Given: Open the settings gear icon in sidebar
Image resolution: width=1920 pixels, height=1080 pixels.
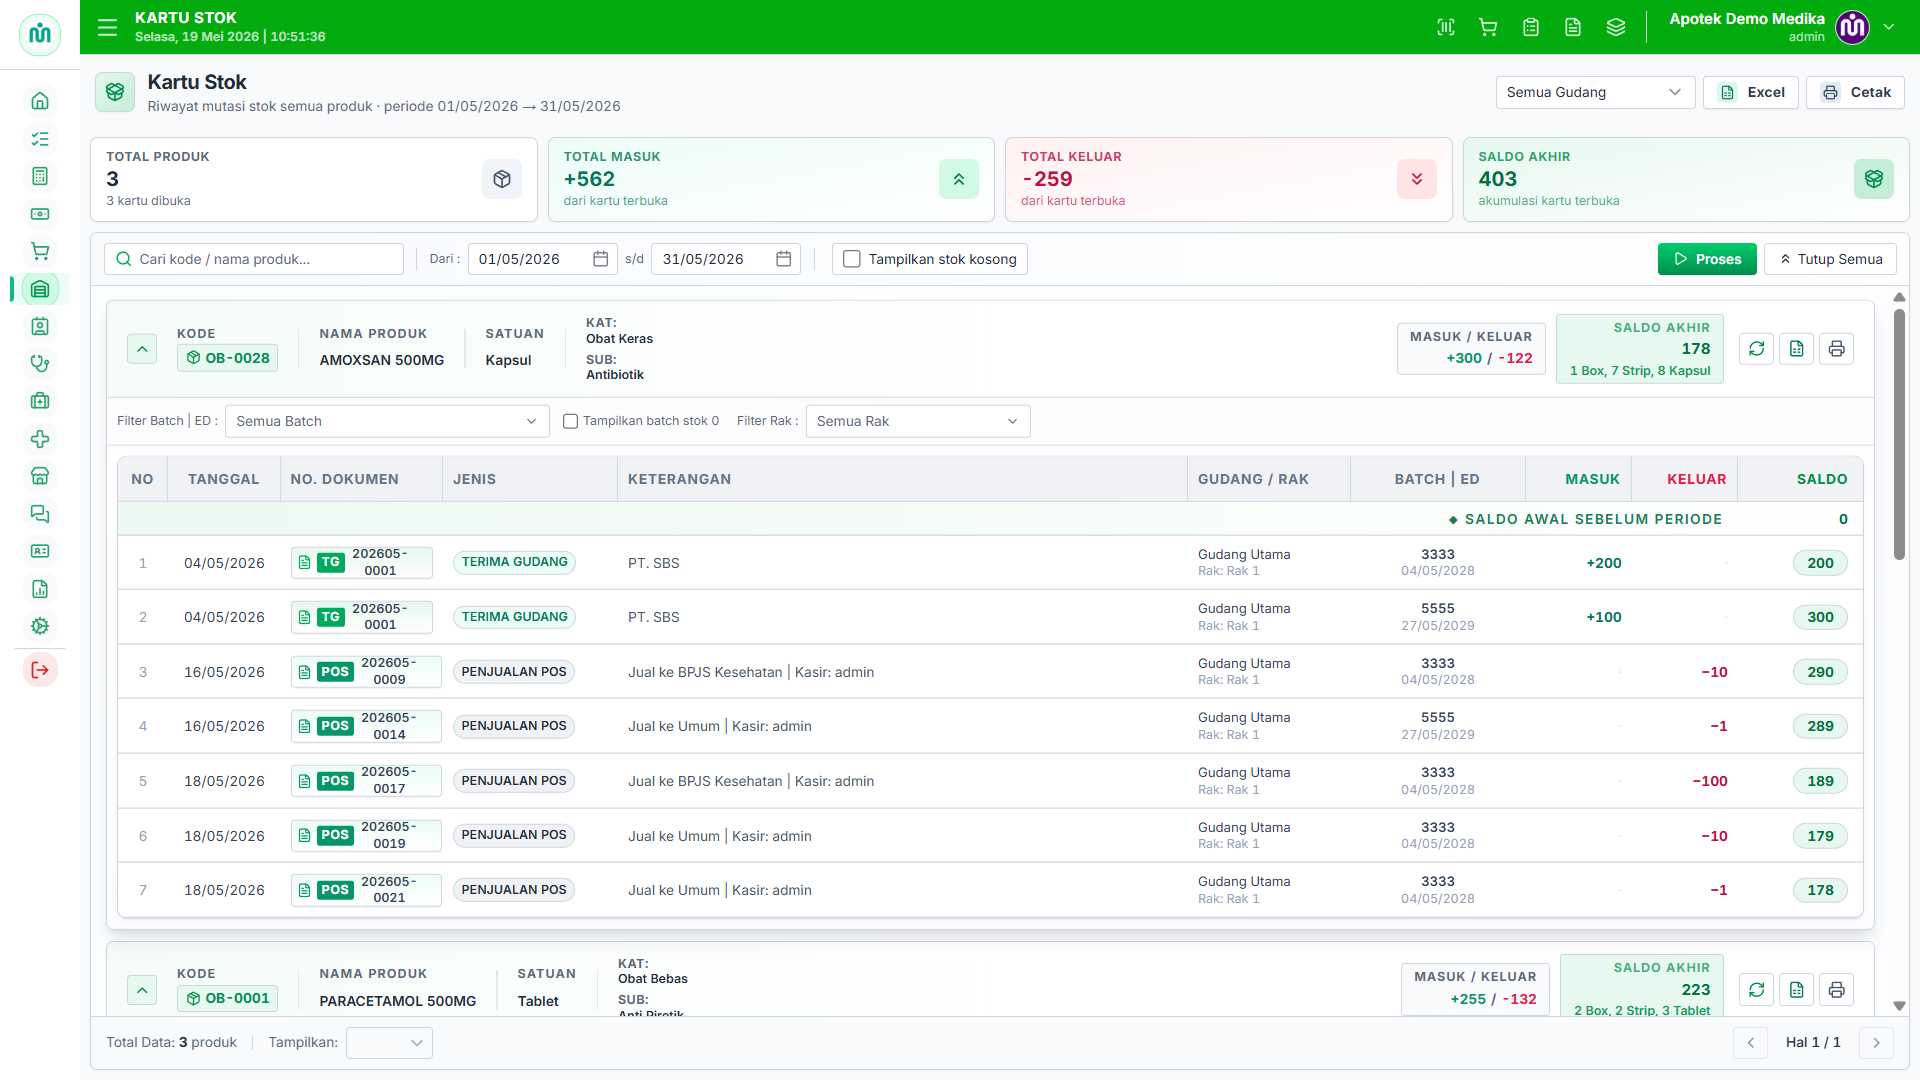Looking at the screenshot, I should 40,626.
